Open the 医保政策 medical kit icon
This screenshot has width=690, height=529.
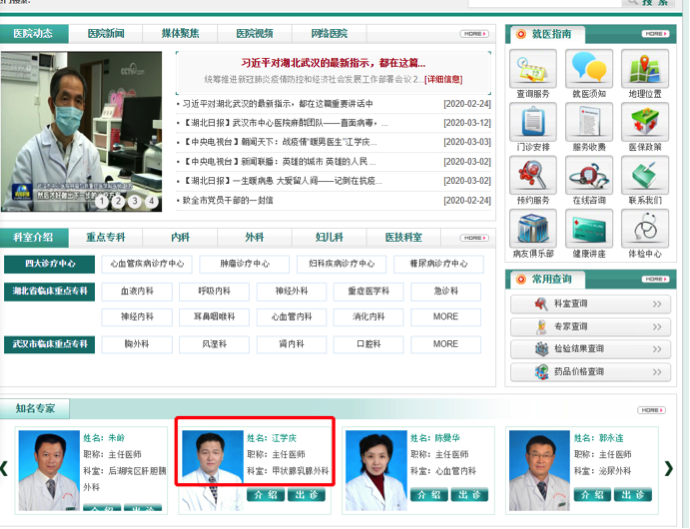click(645, 122)
